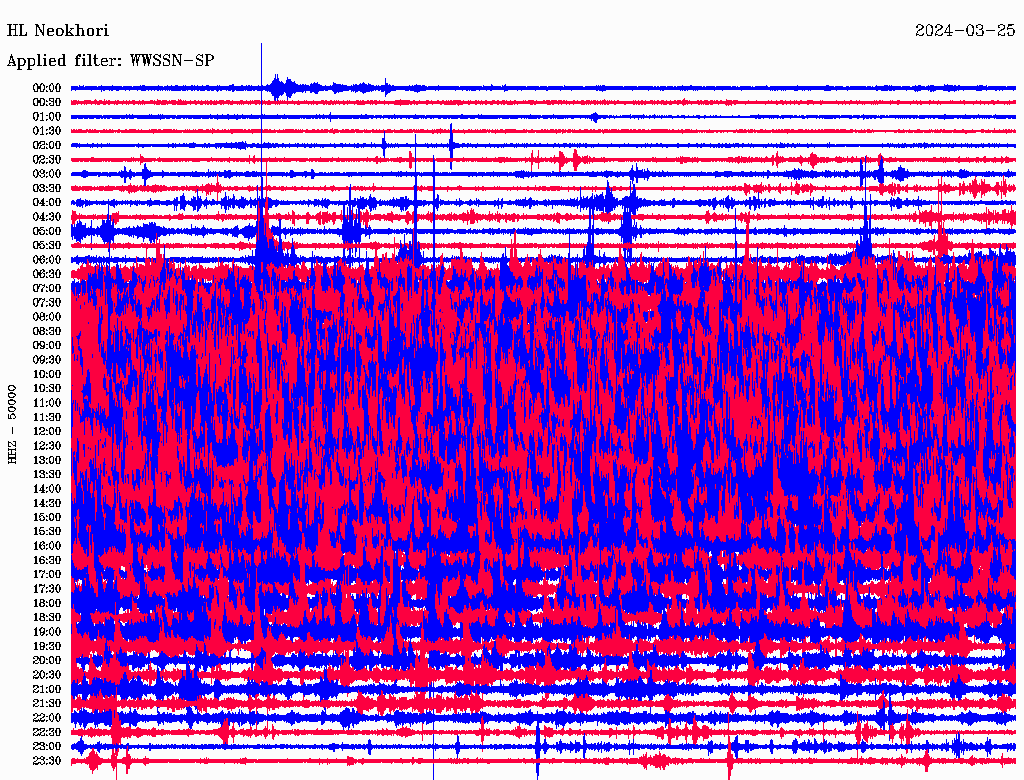Select the 19:30 time label
The height and width of the screenshot is (780, 1024).
point(47,647)
